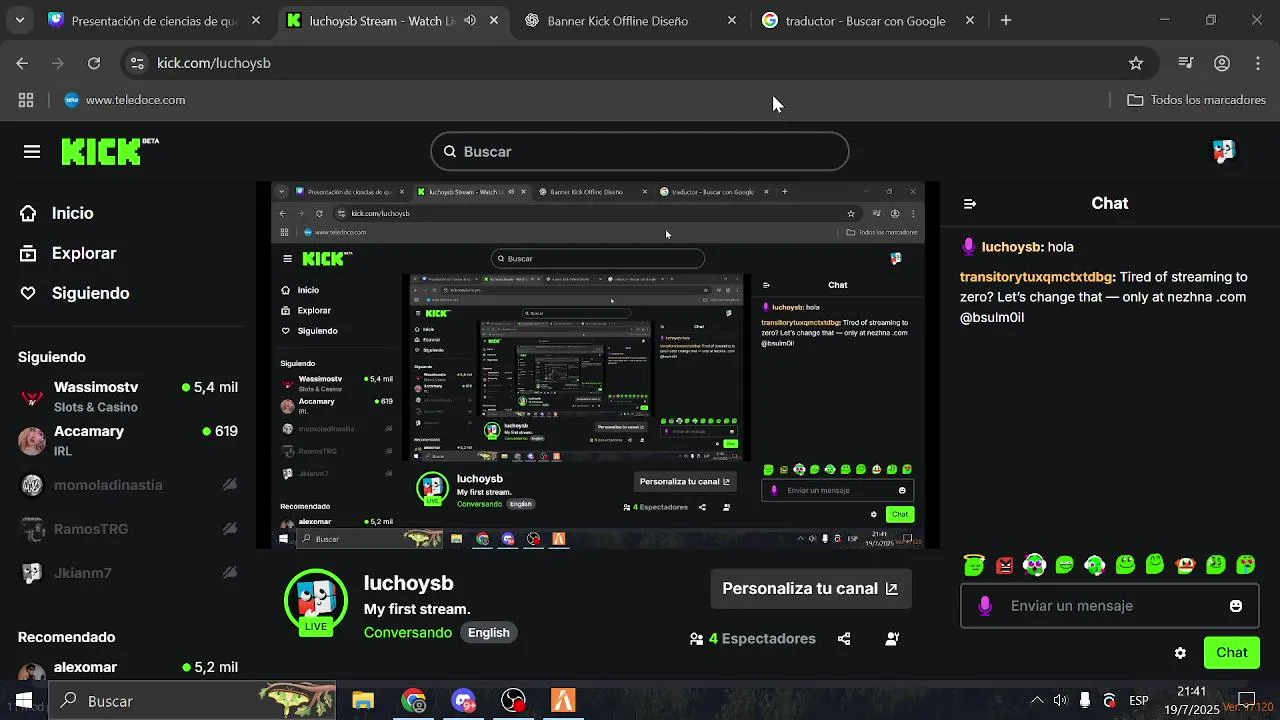Click the red-hat face emote
This screenshot has width=1280, height=720.
(x=1185, y=565)
